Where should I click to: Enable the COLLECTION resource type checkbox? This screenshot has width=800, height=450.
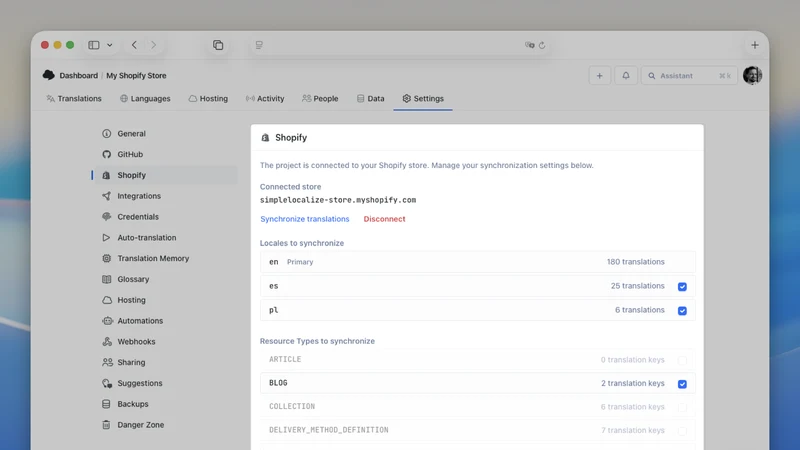pyautogui.click(x=682, y=407)
